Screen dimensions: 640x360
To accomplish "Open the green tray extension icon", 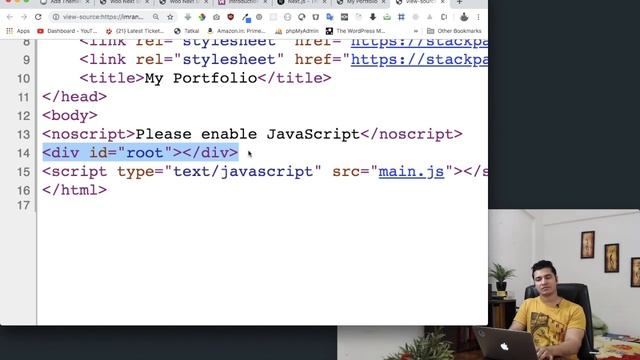I will tap(387, 17).
